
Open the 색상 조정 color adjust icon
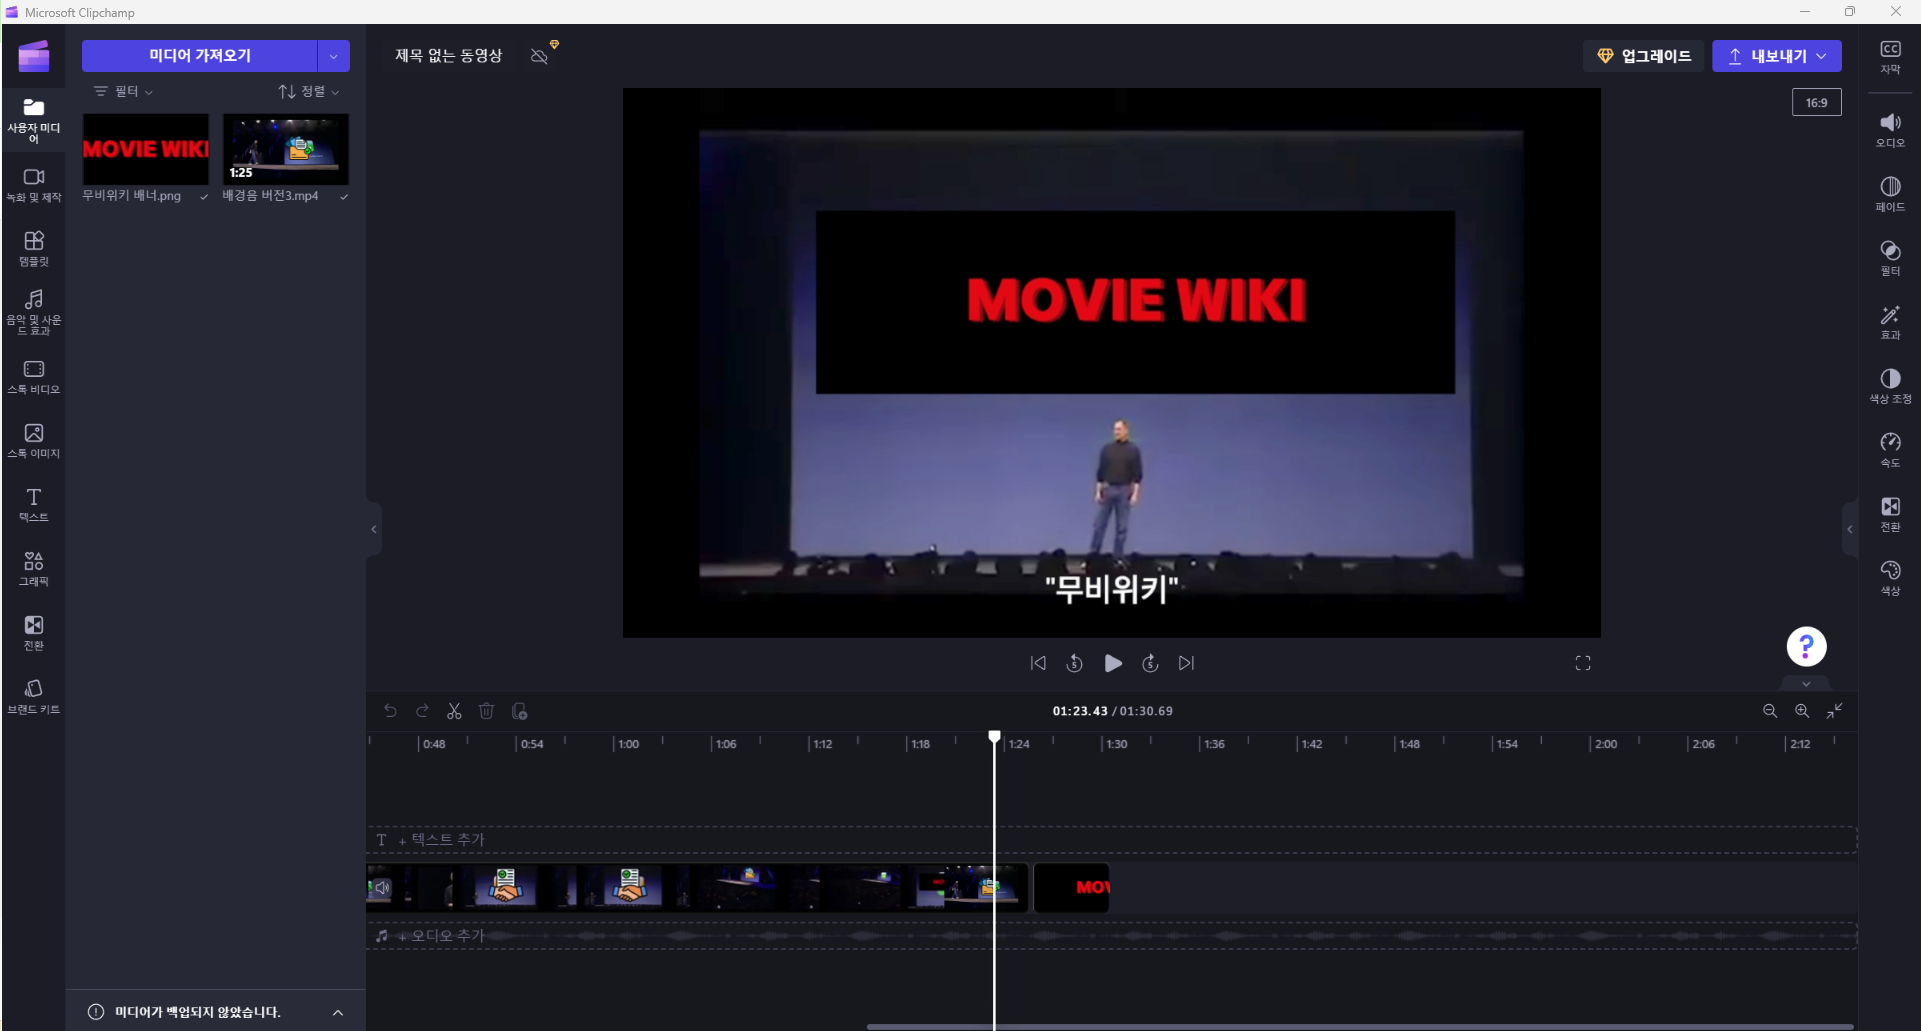1890,386
